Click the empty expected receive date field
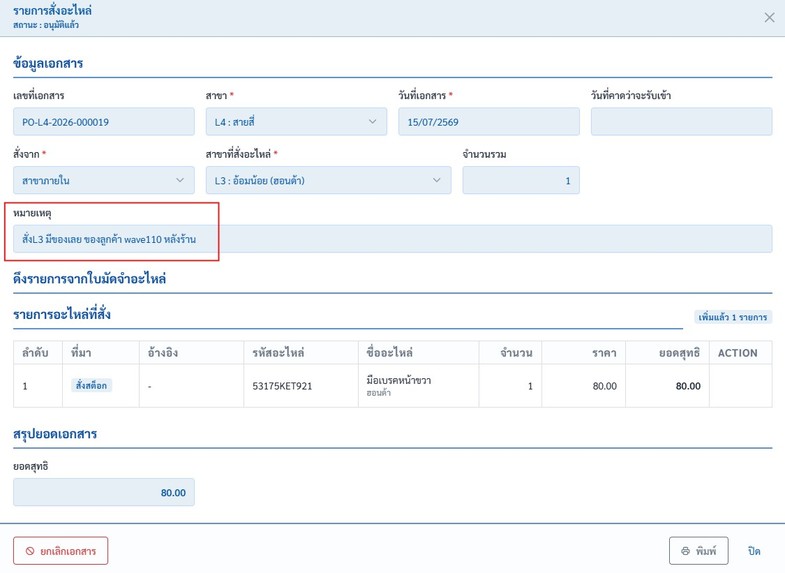The image size is (785, 573). tap(681, 122)
